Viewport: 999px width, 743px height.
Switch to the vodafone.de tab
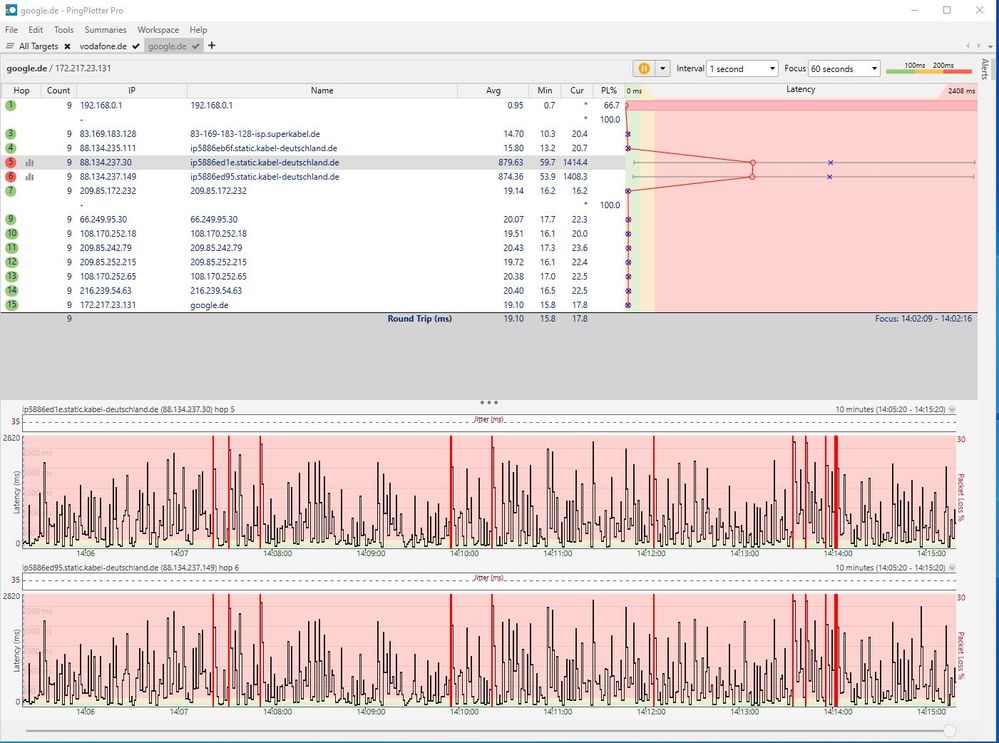103,46
